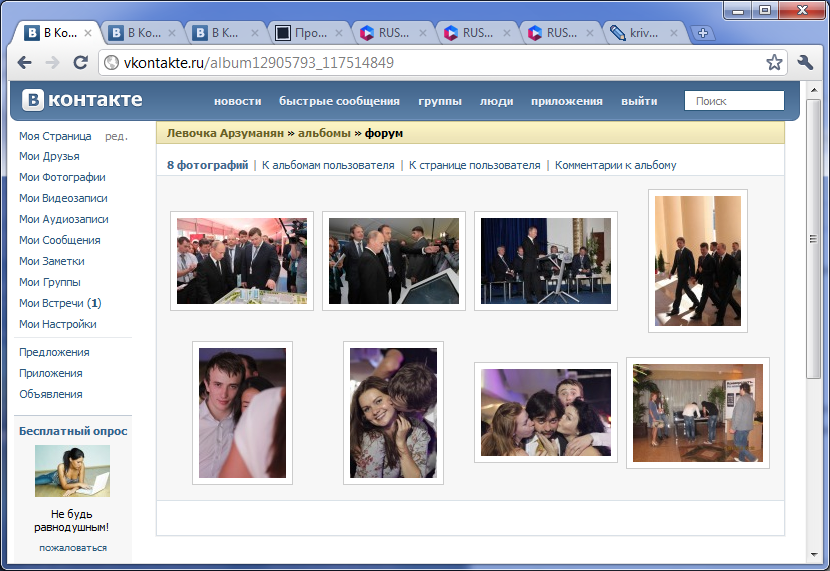Click the Поиск search field

tap(734, 101)
